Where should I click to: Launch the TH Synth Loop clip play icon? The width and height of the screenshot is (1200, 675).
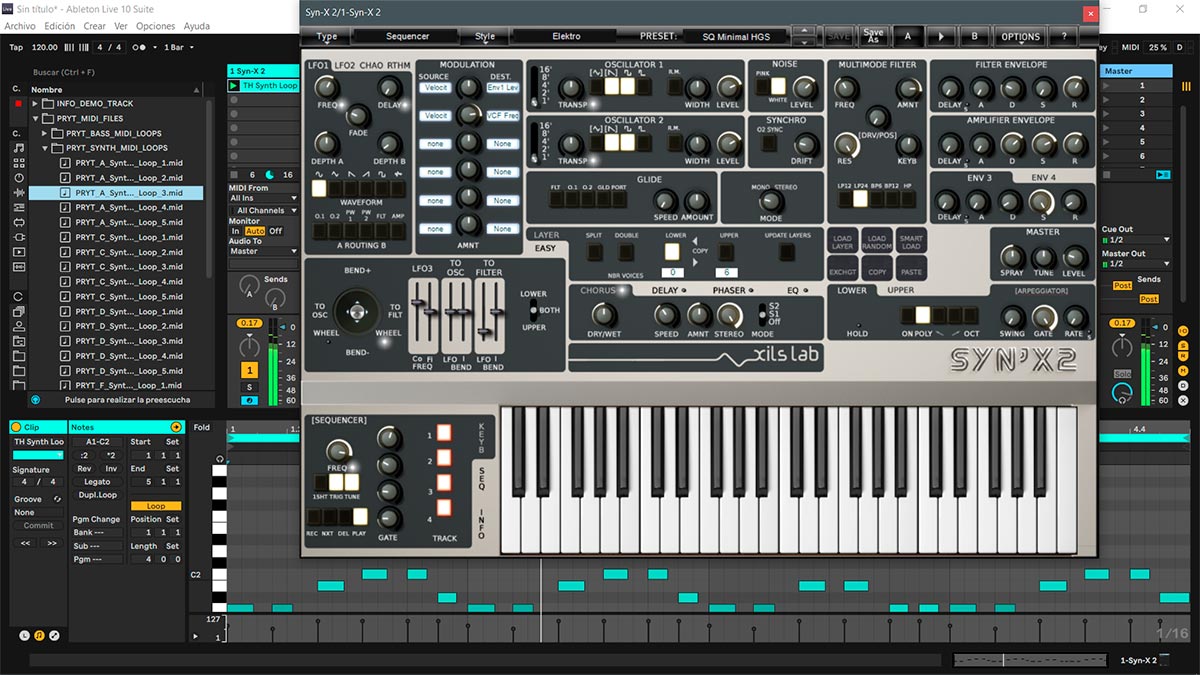234,86
